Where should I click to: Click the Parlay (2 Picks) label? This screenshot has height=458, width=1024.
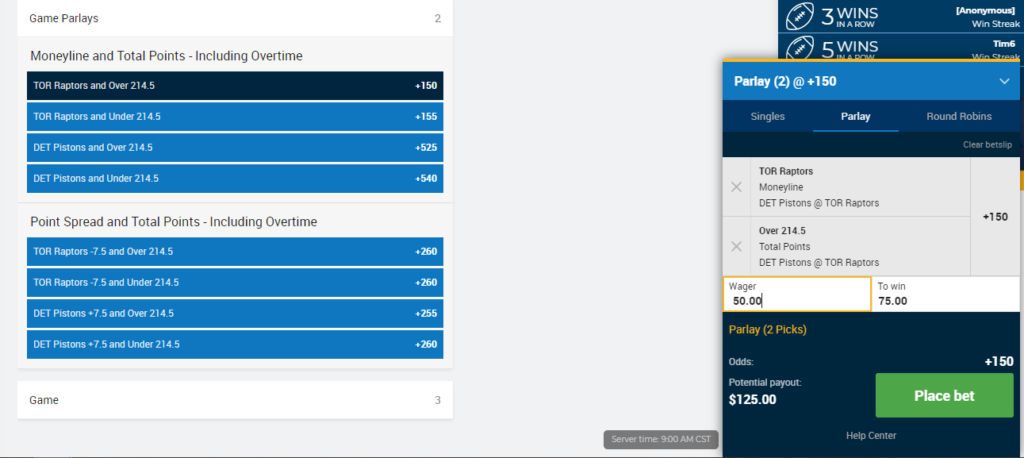pyautogui.click(x=767, y=330)
